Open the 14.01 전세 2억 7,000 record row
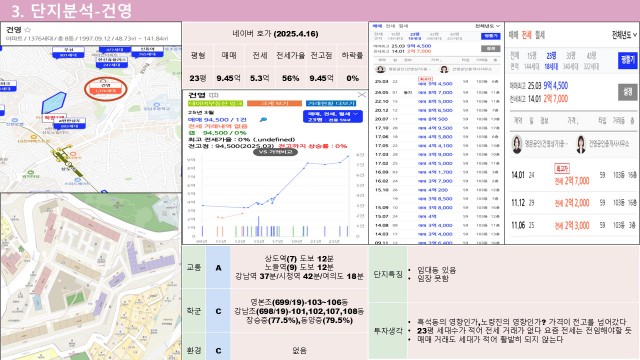Screen dimensions: 640x360 click(574, 176)
